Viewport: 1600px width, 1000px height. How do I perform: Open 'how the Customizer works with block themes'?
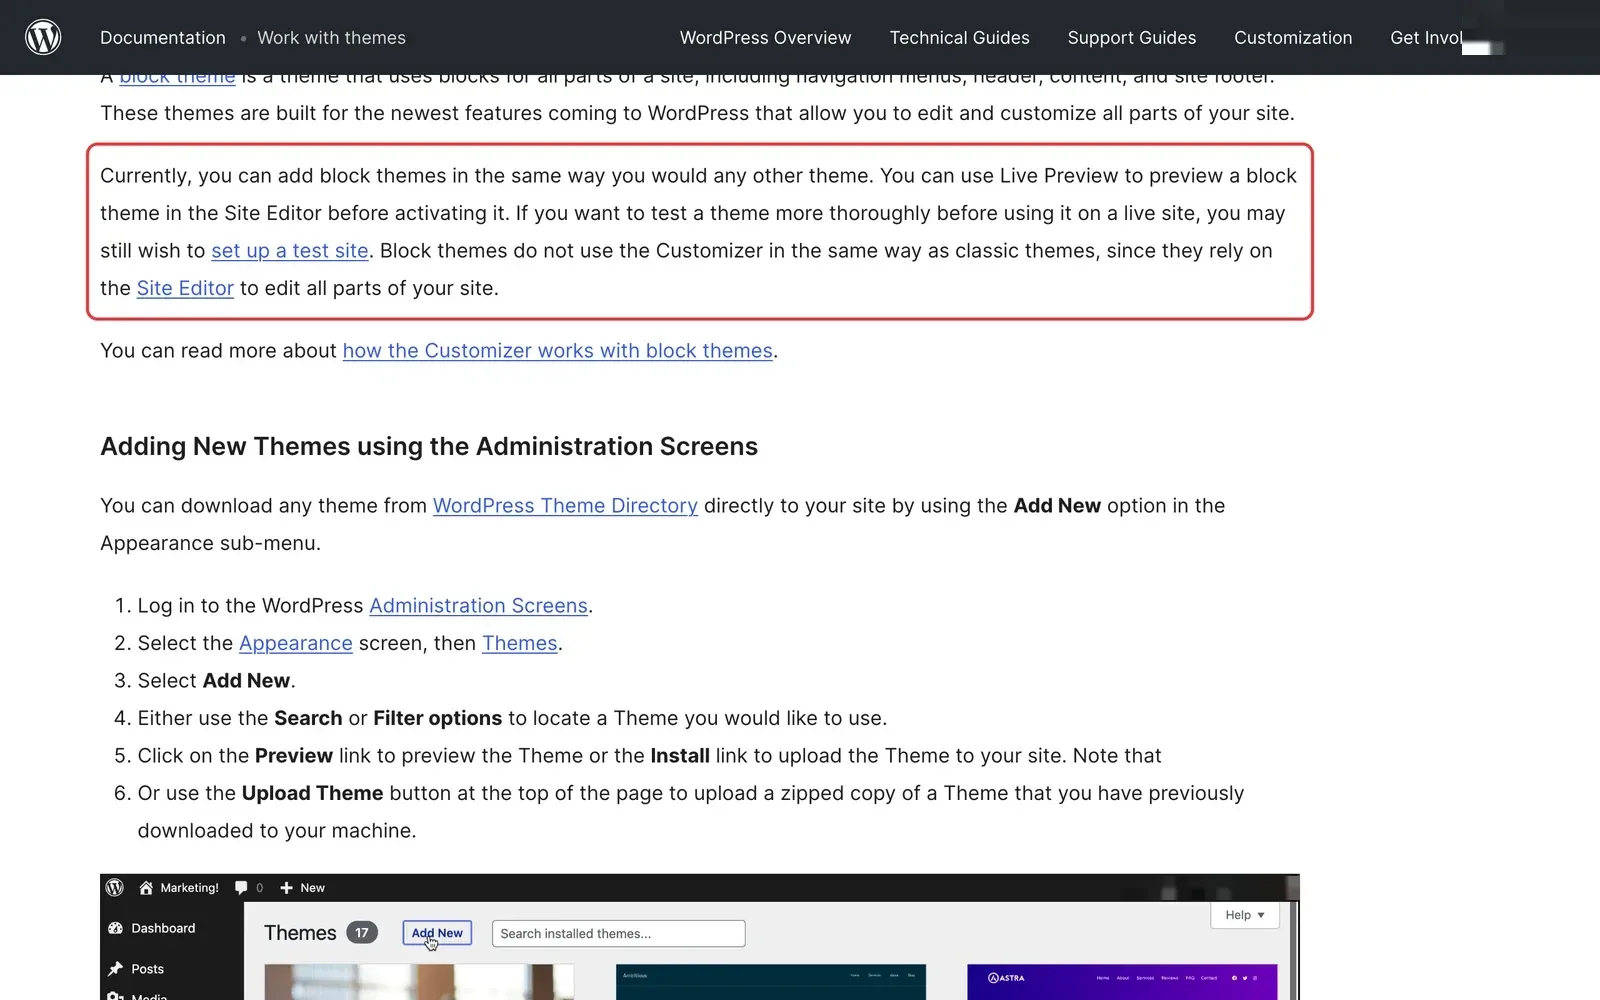pos(558,351)
